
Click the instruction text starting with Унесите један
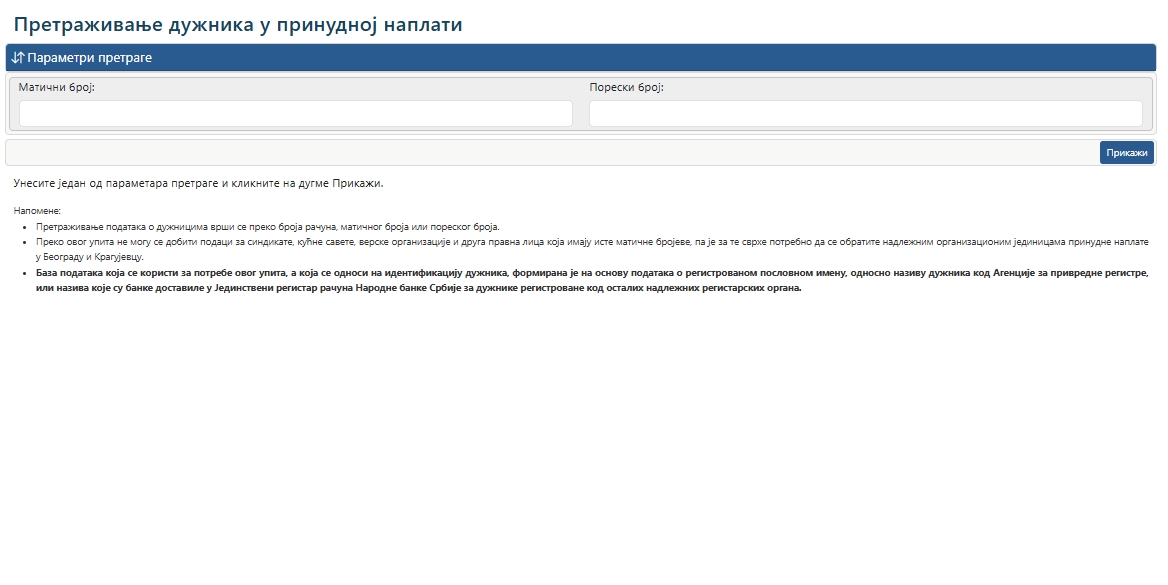pyautogui.click(x=198, y=183)
